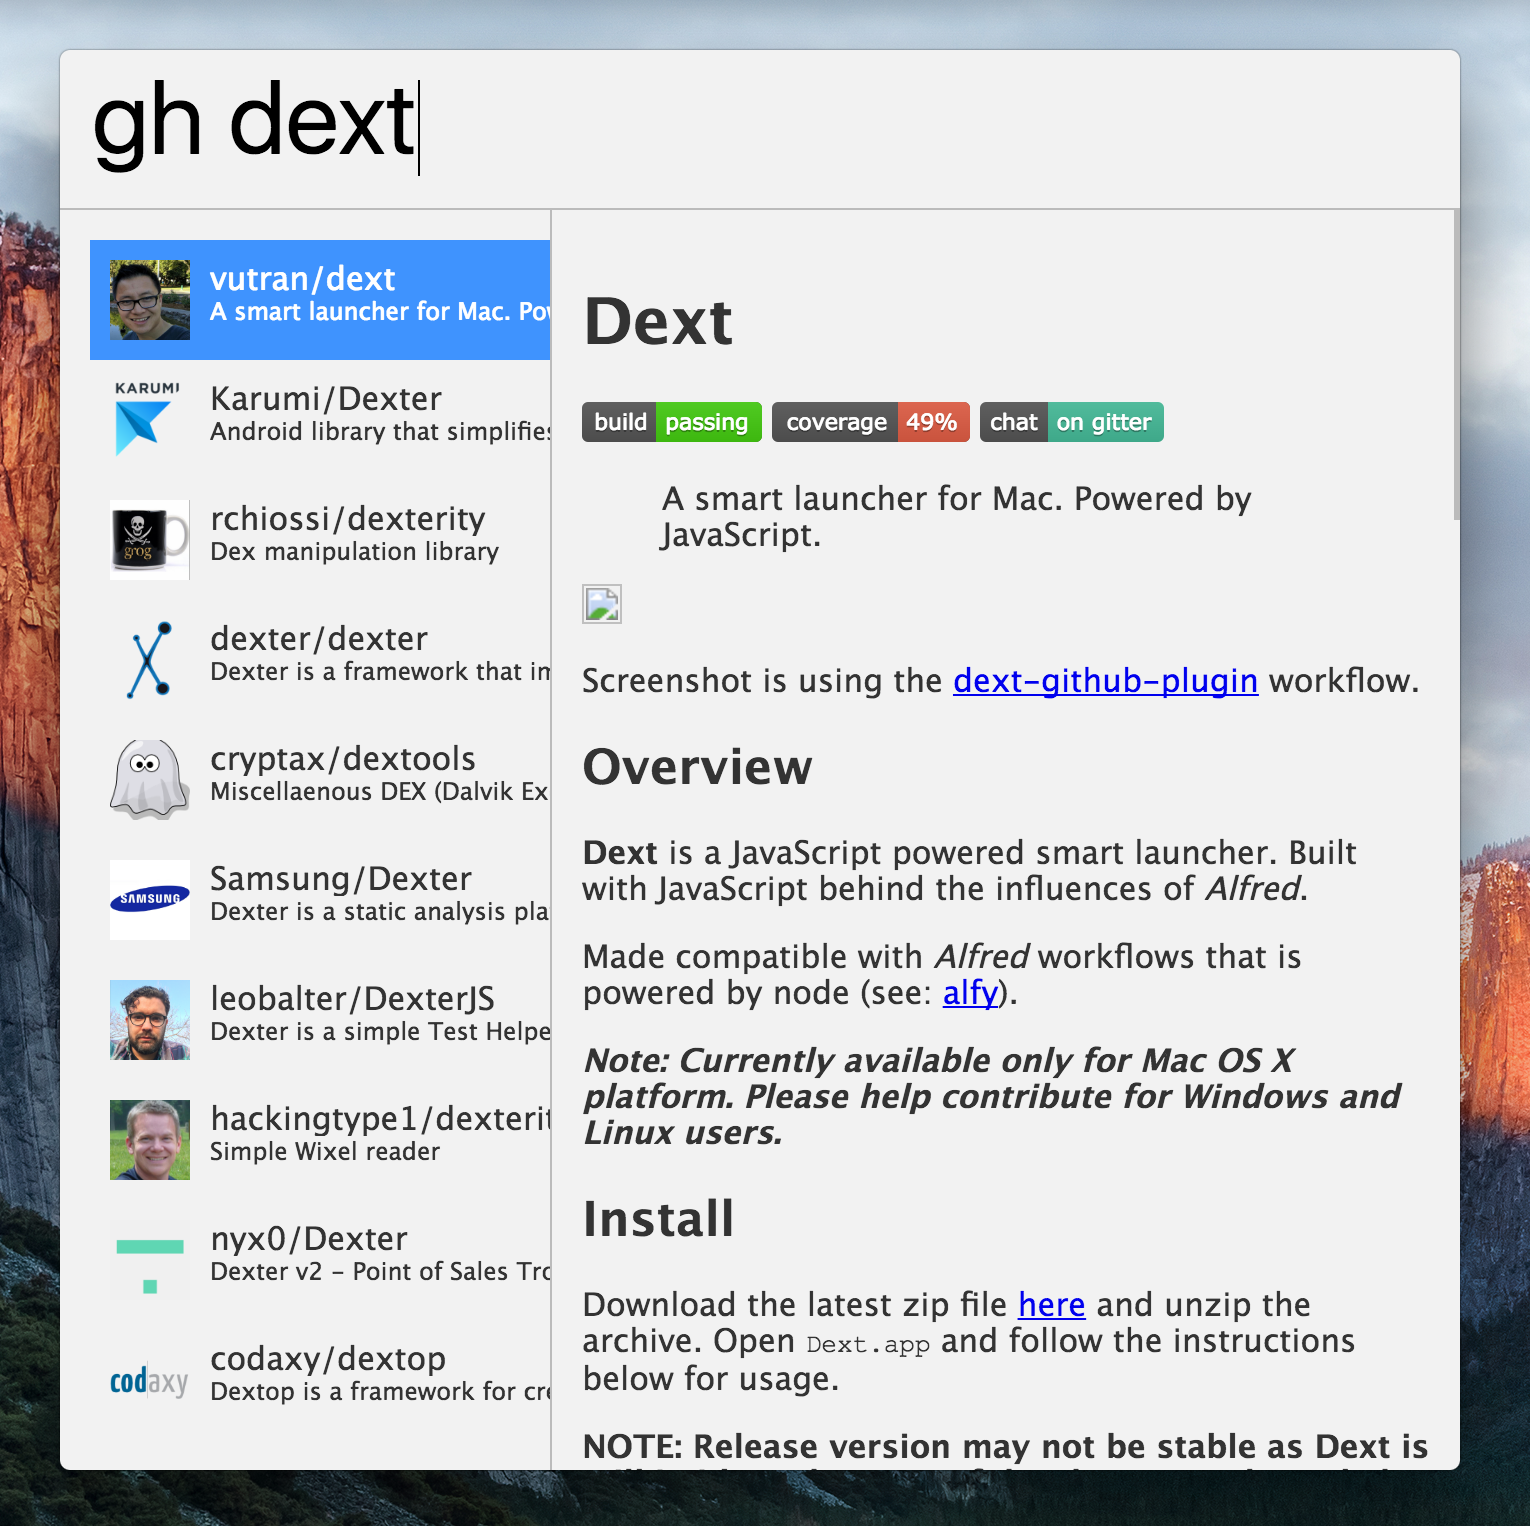Click the build passing badge
1530x1526 pixels.
click(671, 422)
